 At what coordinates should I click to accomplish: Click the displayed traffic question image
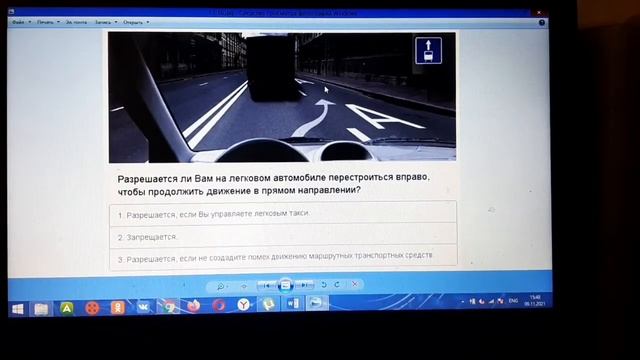click(x=282, y=97)
